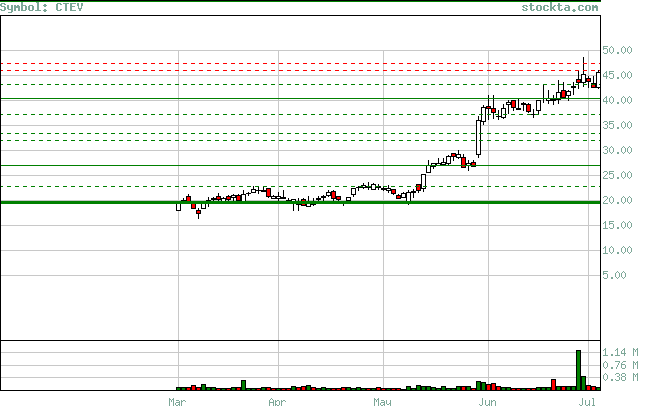Select the 50.00 price axis label
The image size is (655, 406).
point(617,51)
